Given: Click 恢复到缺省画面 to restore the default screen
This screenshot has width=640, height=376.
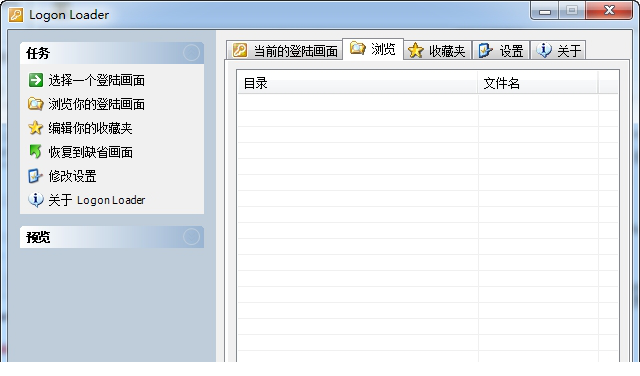Looking at the screenshot, I should (x=90, y=152).
